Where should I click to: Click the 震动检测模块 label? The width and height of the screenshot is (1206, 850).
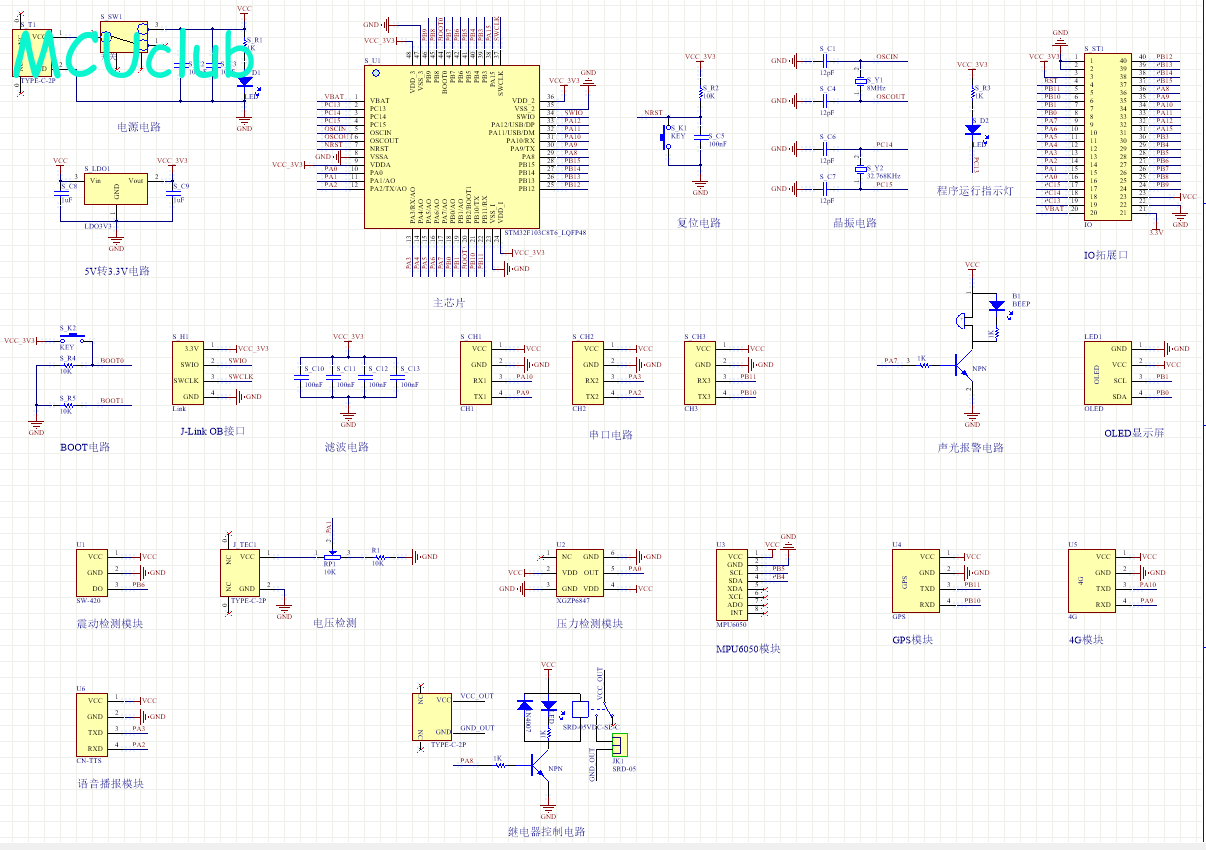[x=110, y=623]
